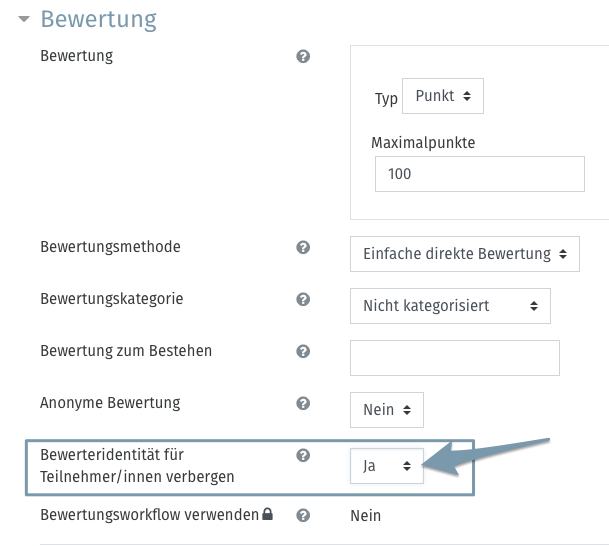This screenshot has height=546, width=609.
Task: Click the help icon for Bewertungskategorie
Action: point(303,299)
